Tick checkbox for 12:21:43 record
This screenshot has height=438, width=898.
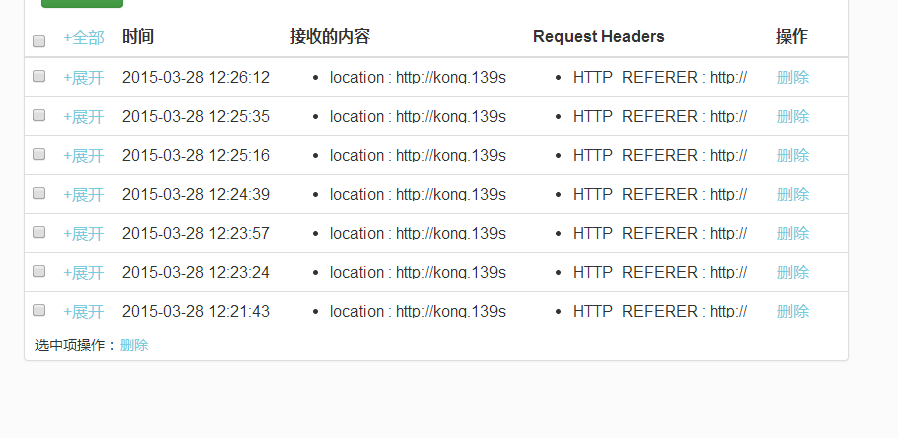pyautogui.click(x=39, y=310)
